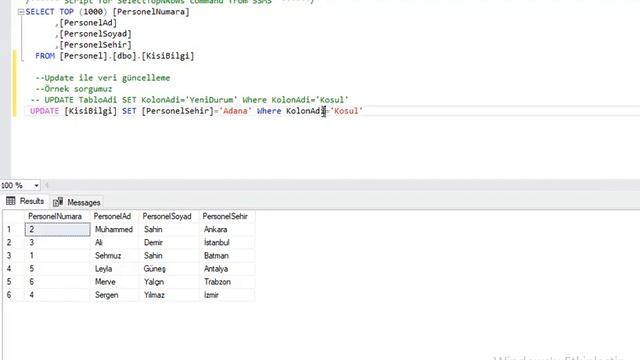Click the Messages tab icon
640x360 pixels.
pos(58,202)
